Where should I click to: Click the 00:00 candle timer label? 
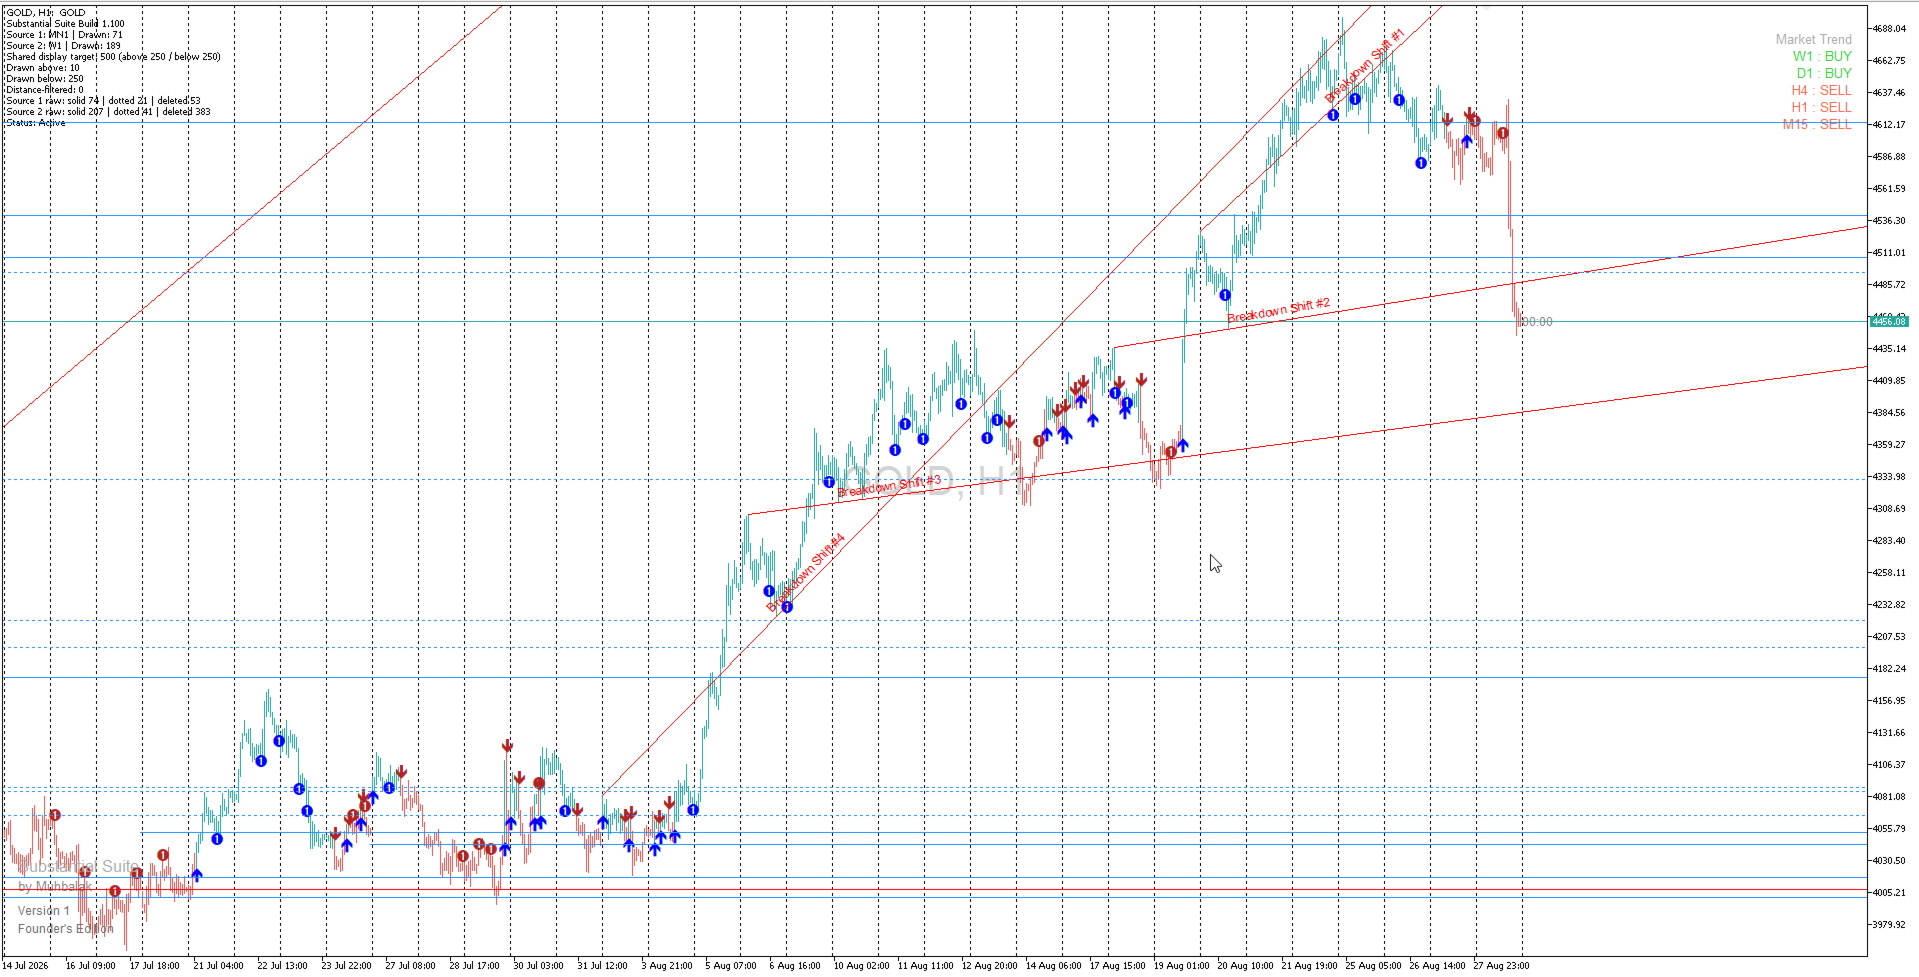pos(1538,322)
